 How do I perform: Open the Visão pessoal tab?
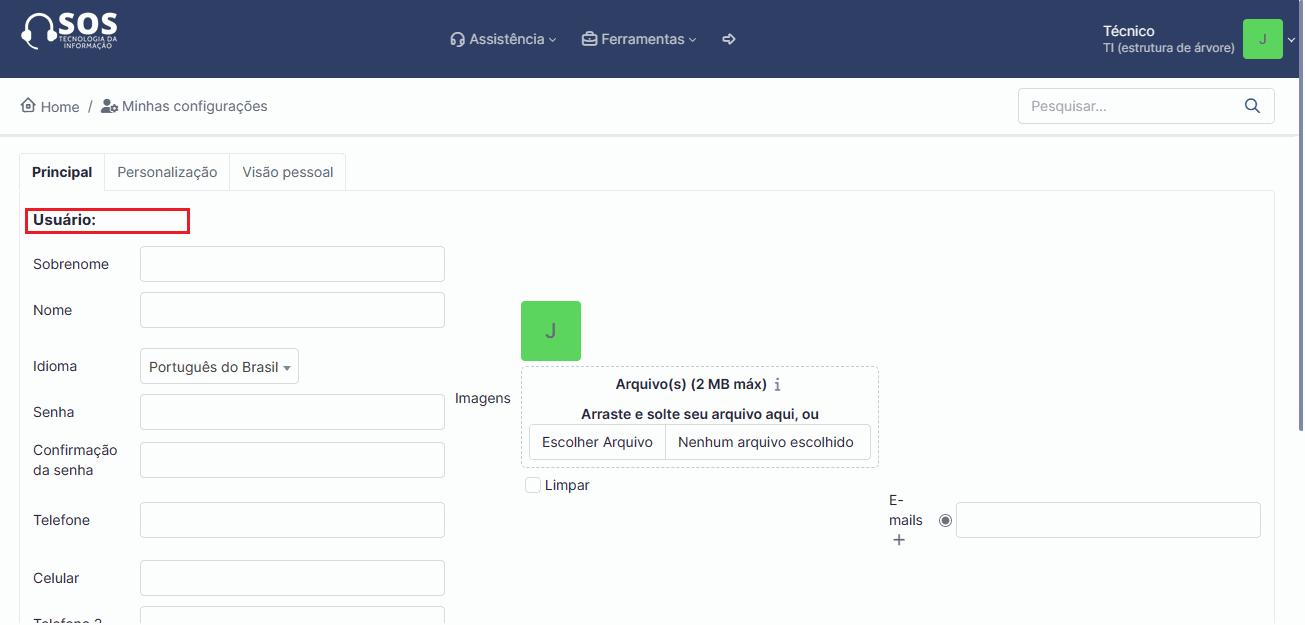coord(287,172)
